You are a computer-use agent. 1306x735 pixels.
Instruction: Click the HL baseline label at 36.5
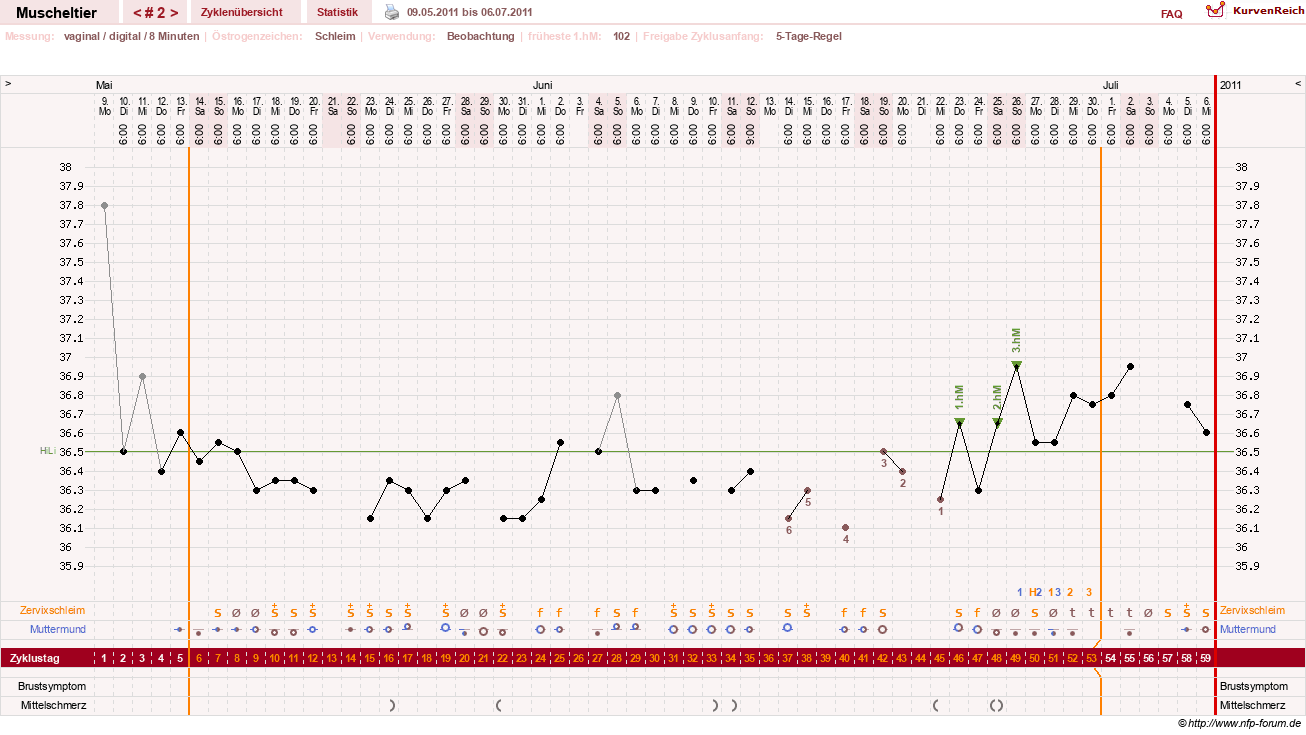coord(46,451)
